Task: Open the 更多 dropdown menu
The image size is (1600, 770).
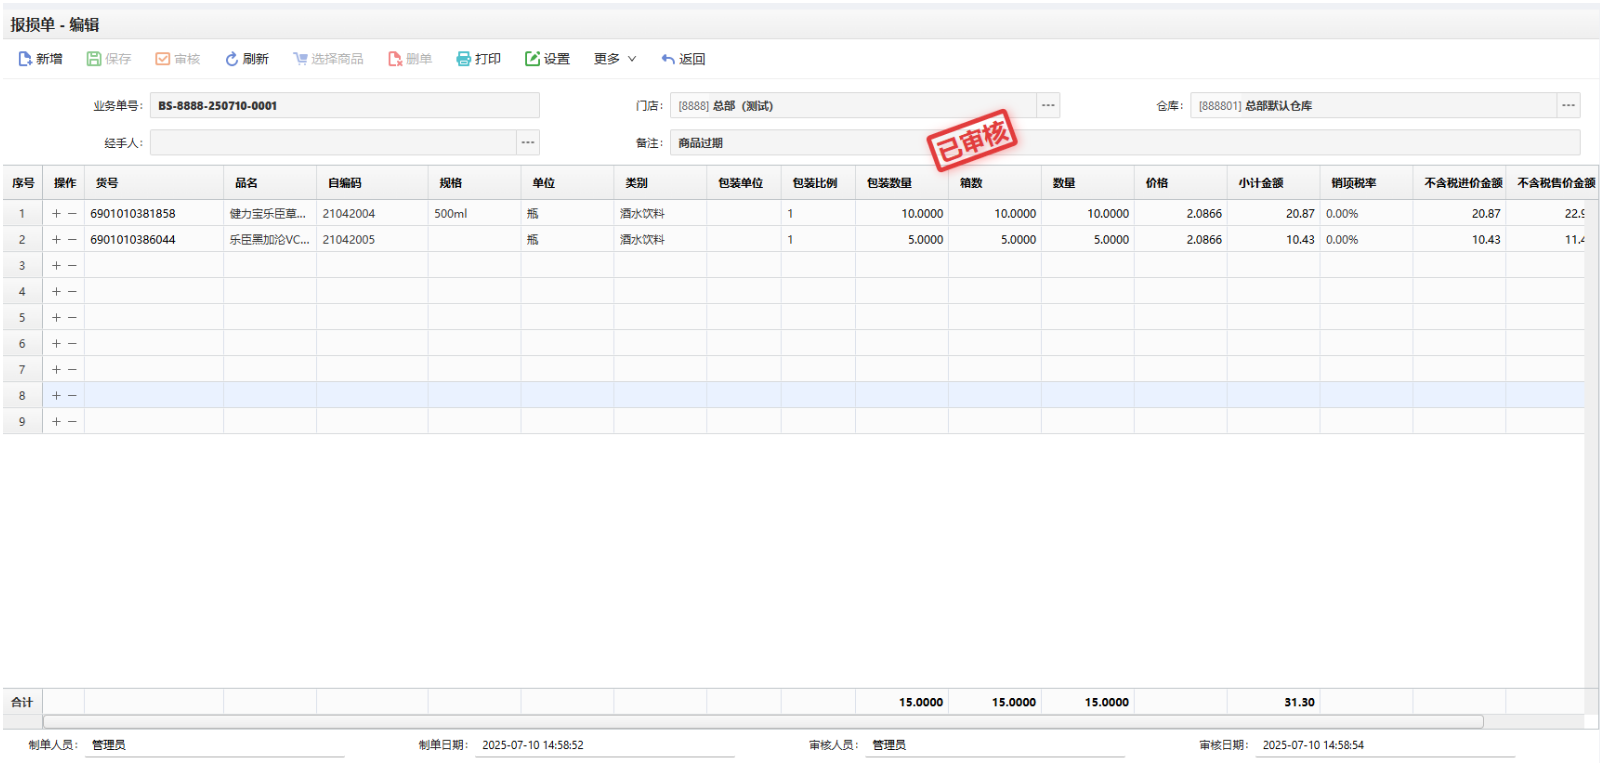Action: pos(615,59)
